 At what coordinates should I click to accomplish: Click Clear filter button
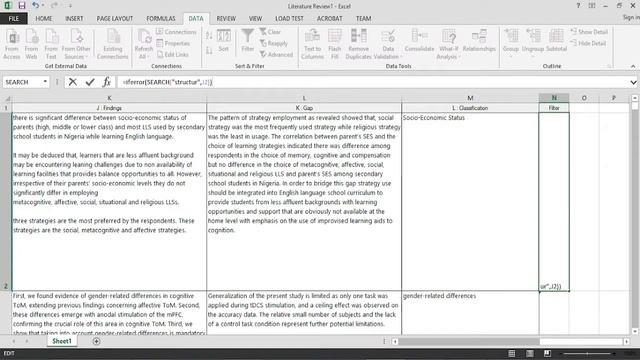tap(270, 32)
